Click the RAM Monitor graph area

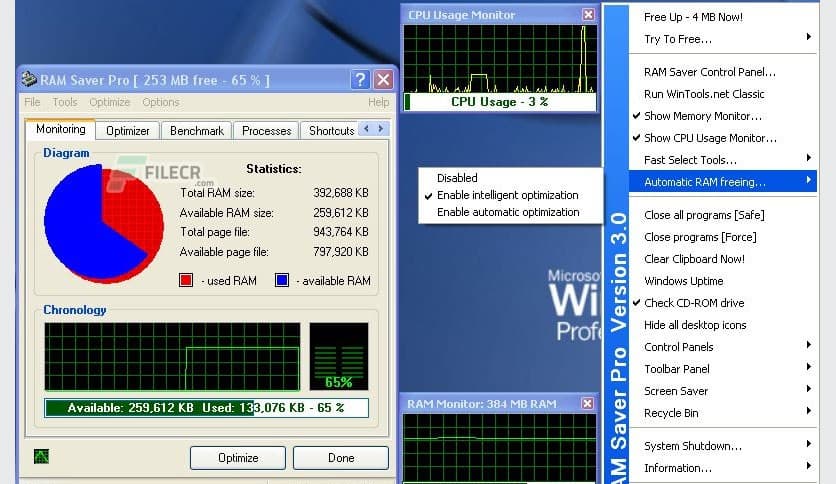(500, 448)
